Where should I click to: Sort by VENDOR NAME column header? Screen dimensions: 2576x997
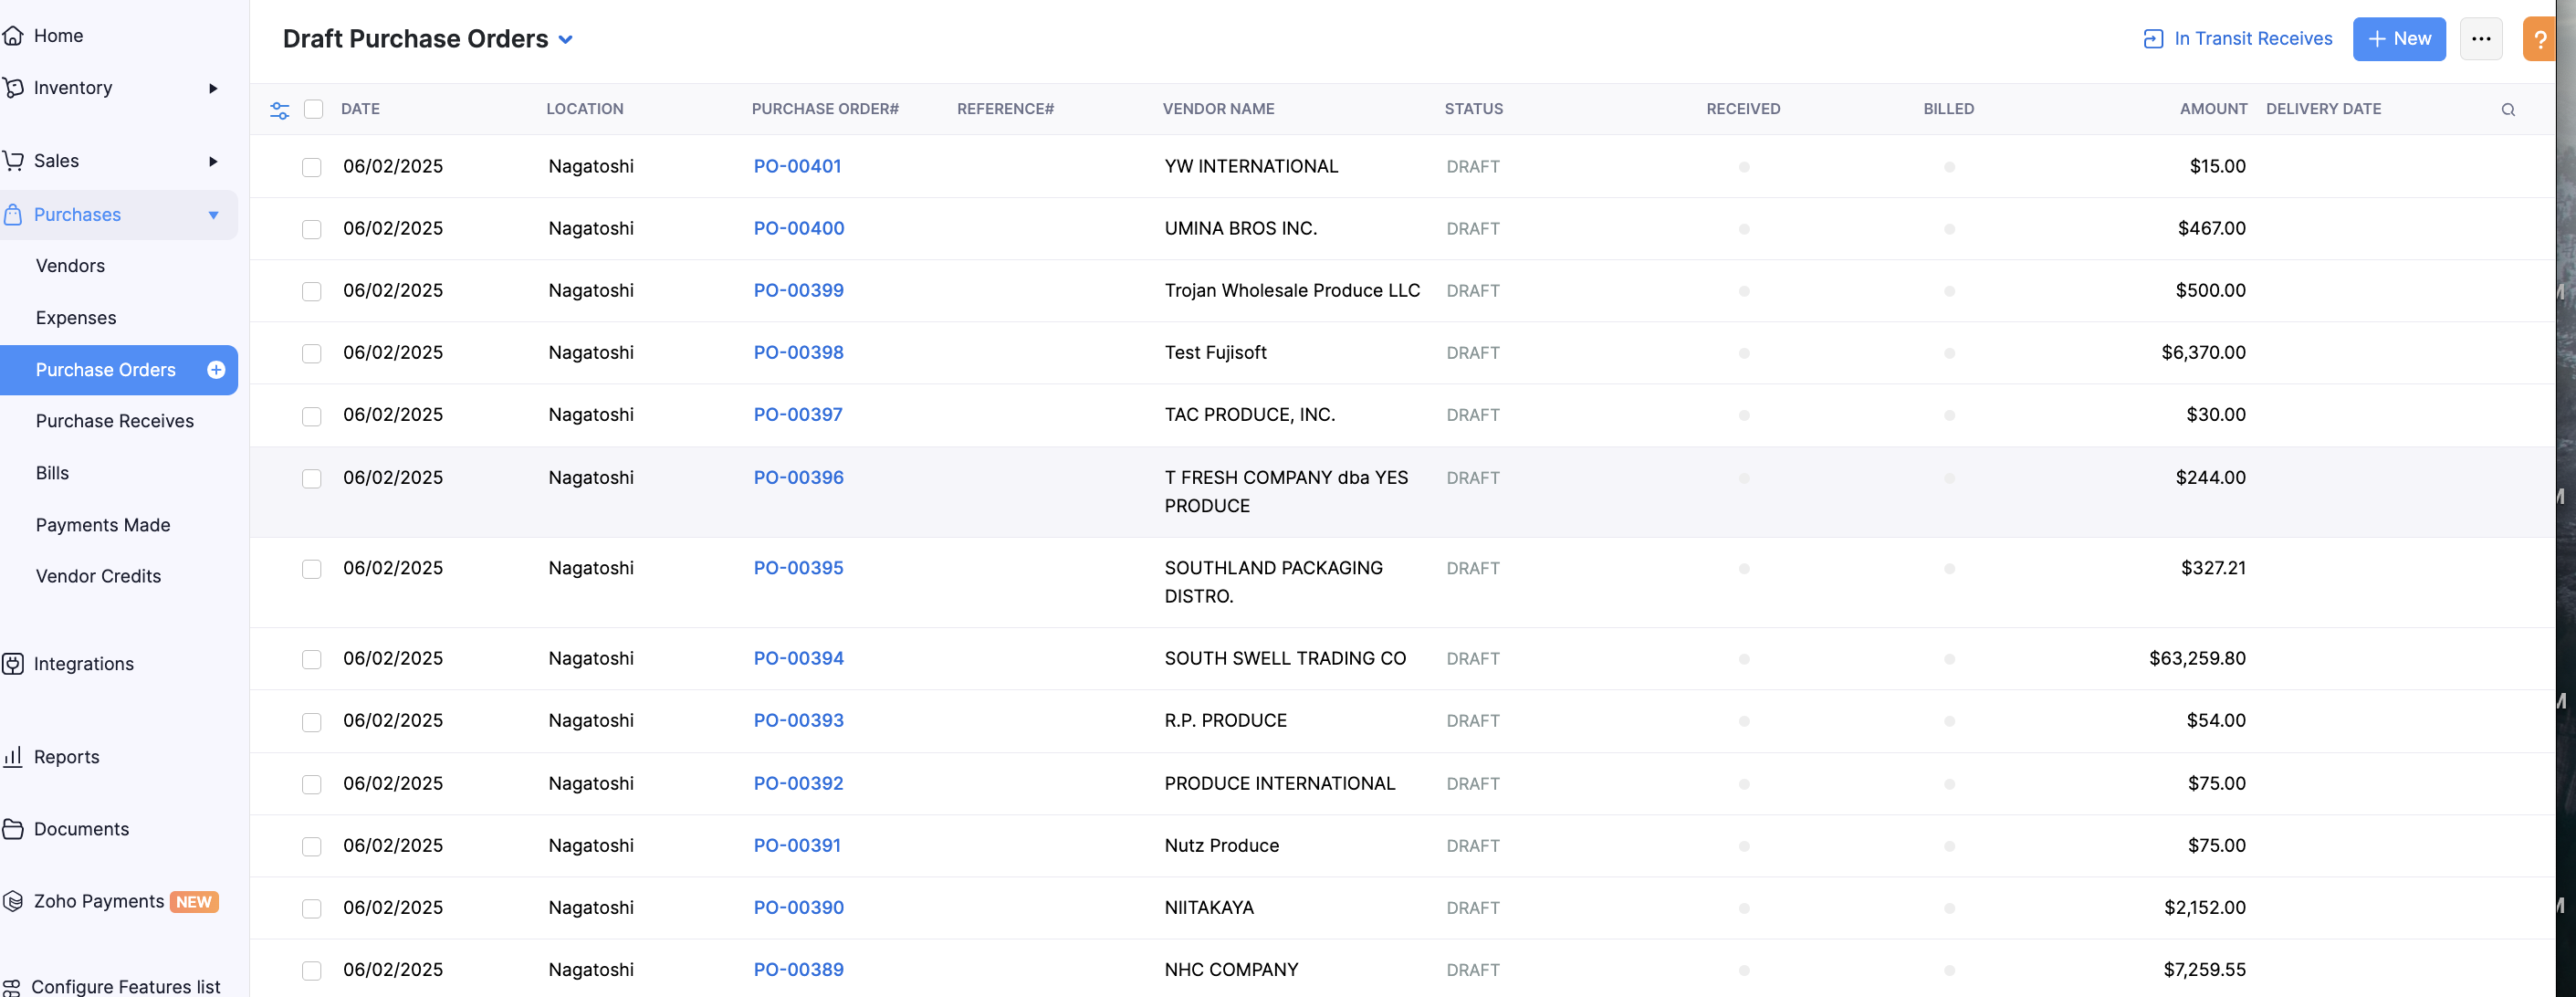(x=1218, y=109)
